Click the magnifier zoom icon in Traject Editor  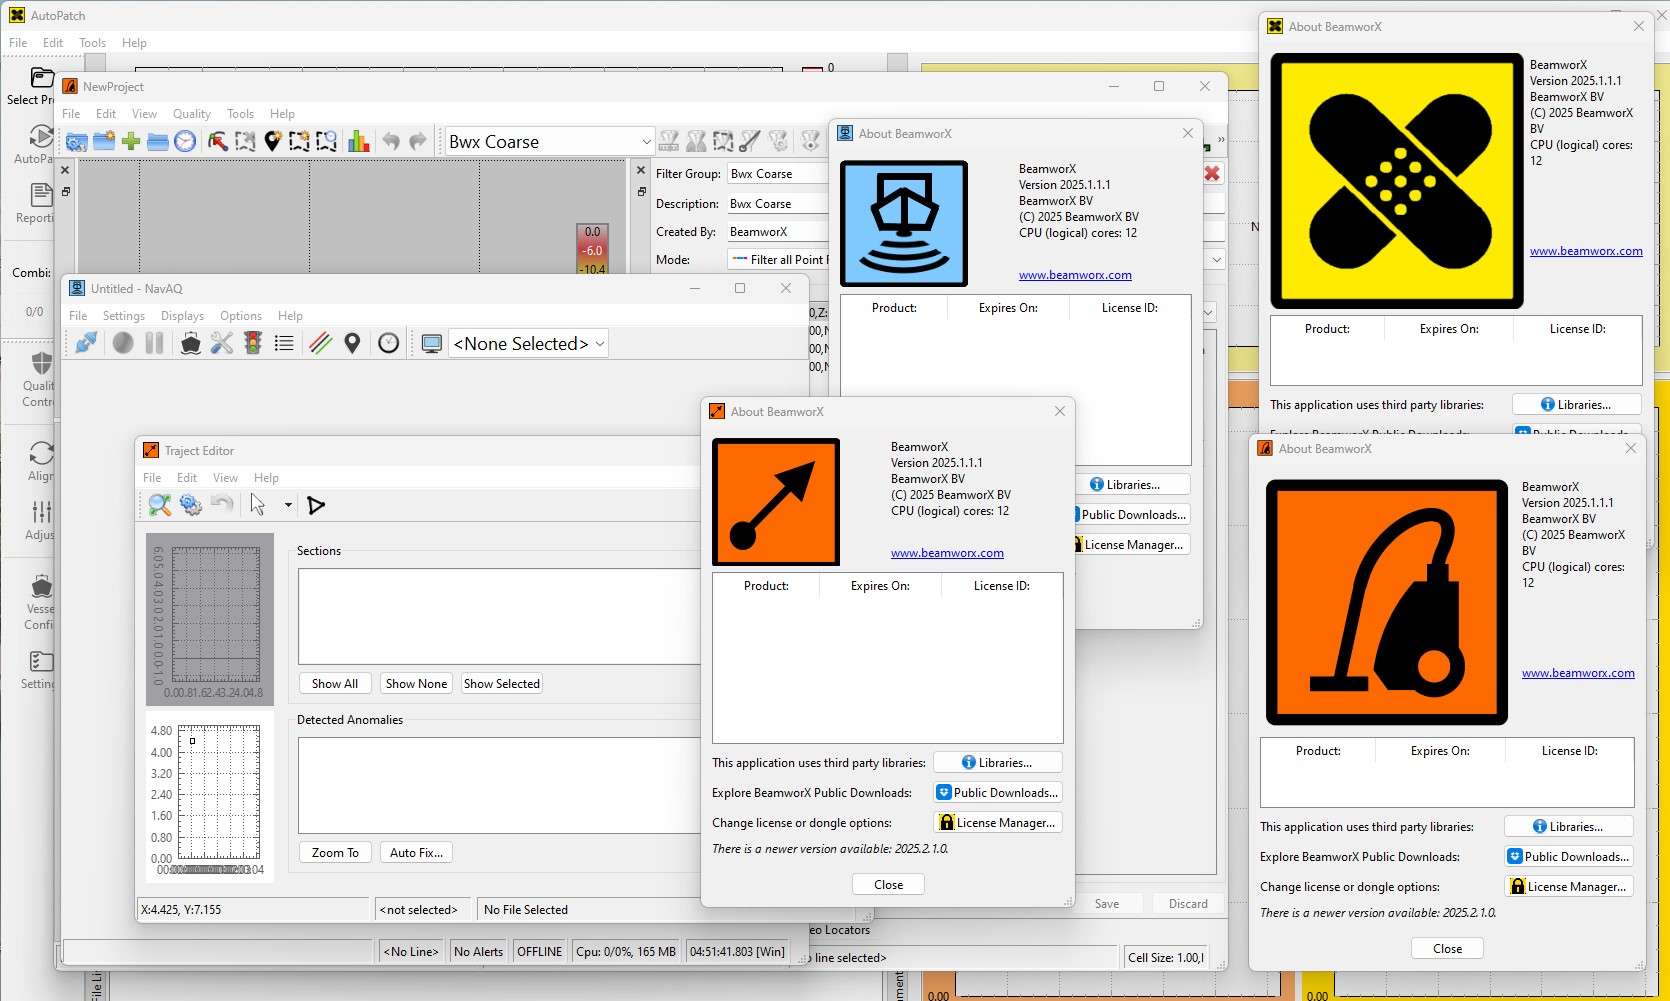pos(160,505)
